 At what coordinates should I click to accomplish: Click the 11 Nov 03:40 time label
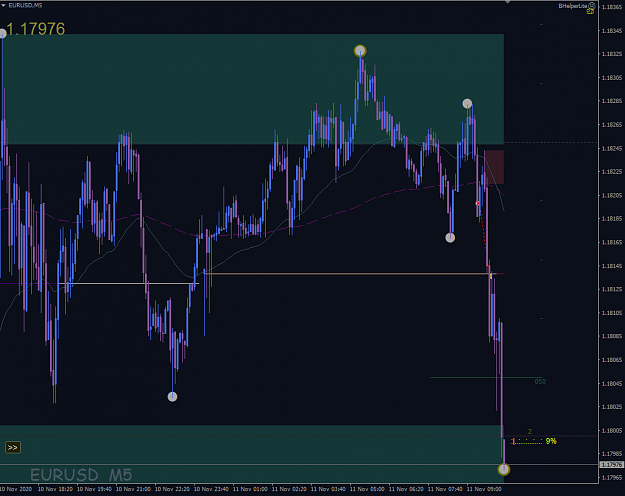tap(328, 489)
